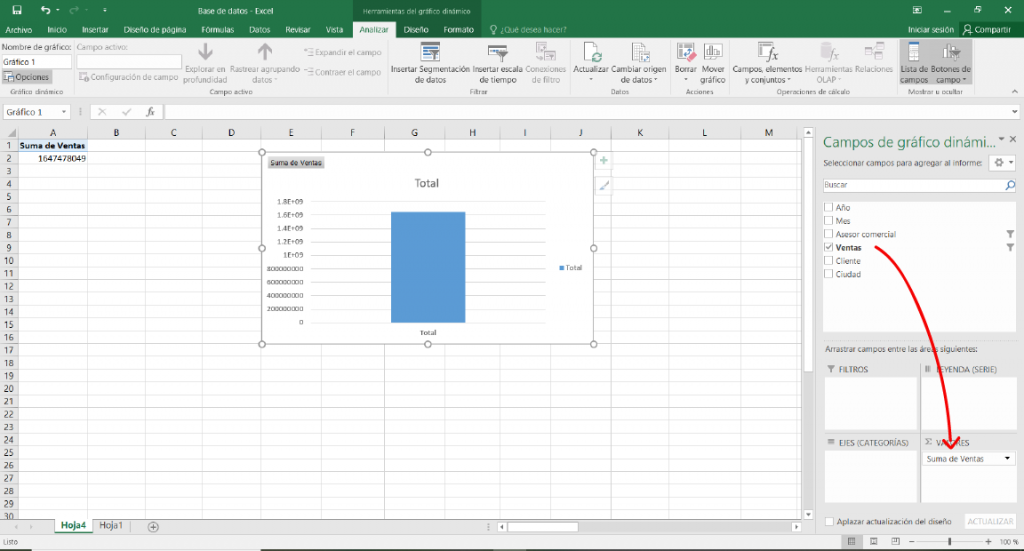Open Quick Access Toolbar customize dropdown
This screenshot has width=1024, height=551.
click(x=104, y=10)
